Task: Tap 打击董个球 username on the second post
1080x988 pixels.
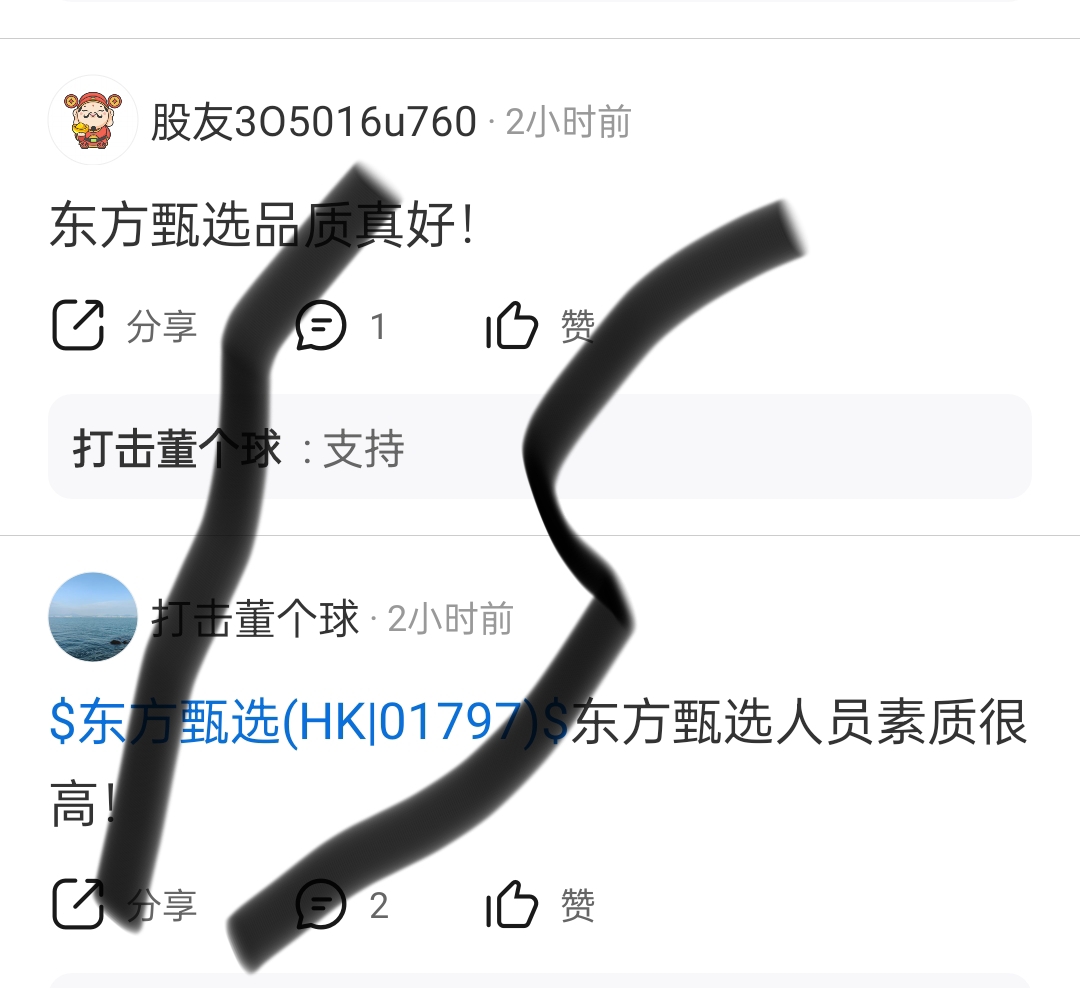Action: 255,618
